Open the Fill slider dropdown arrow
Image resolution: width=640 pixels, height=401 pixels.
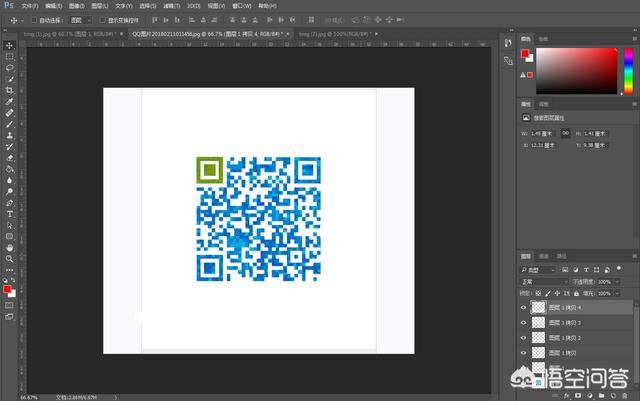point(617,293)
